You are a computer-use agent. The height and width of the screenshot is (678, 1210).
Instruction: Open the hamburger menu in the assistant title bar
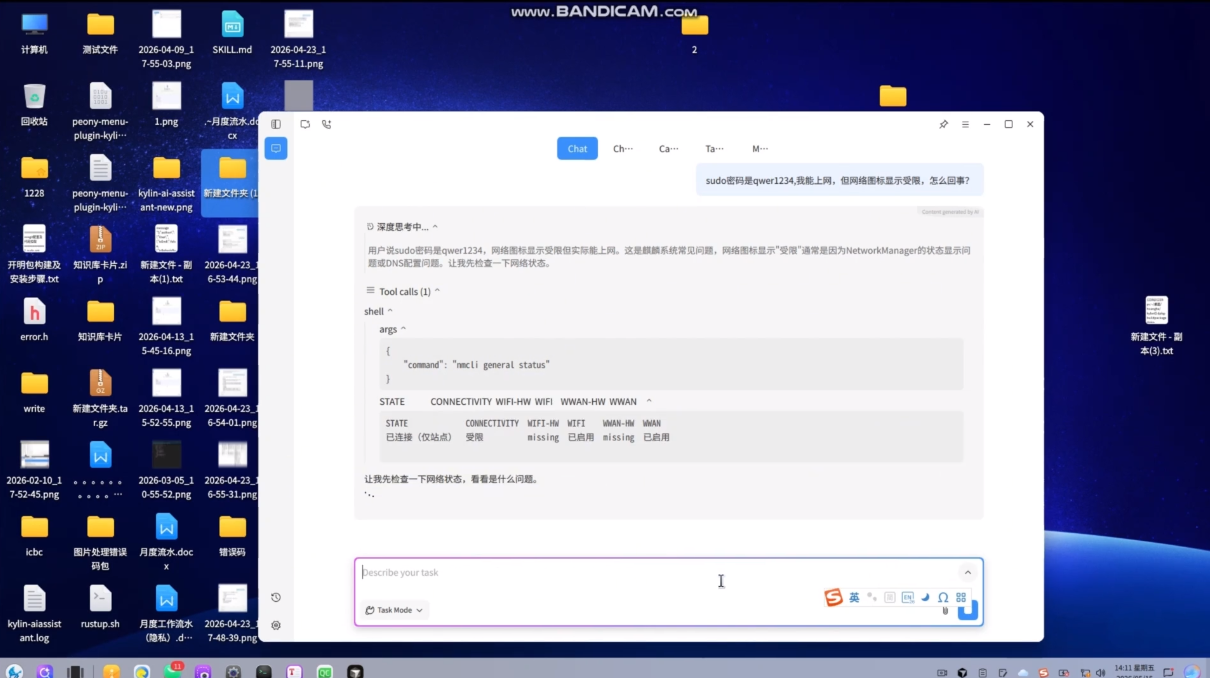coord(965,124)
